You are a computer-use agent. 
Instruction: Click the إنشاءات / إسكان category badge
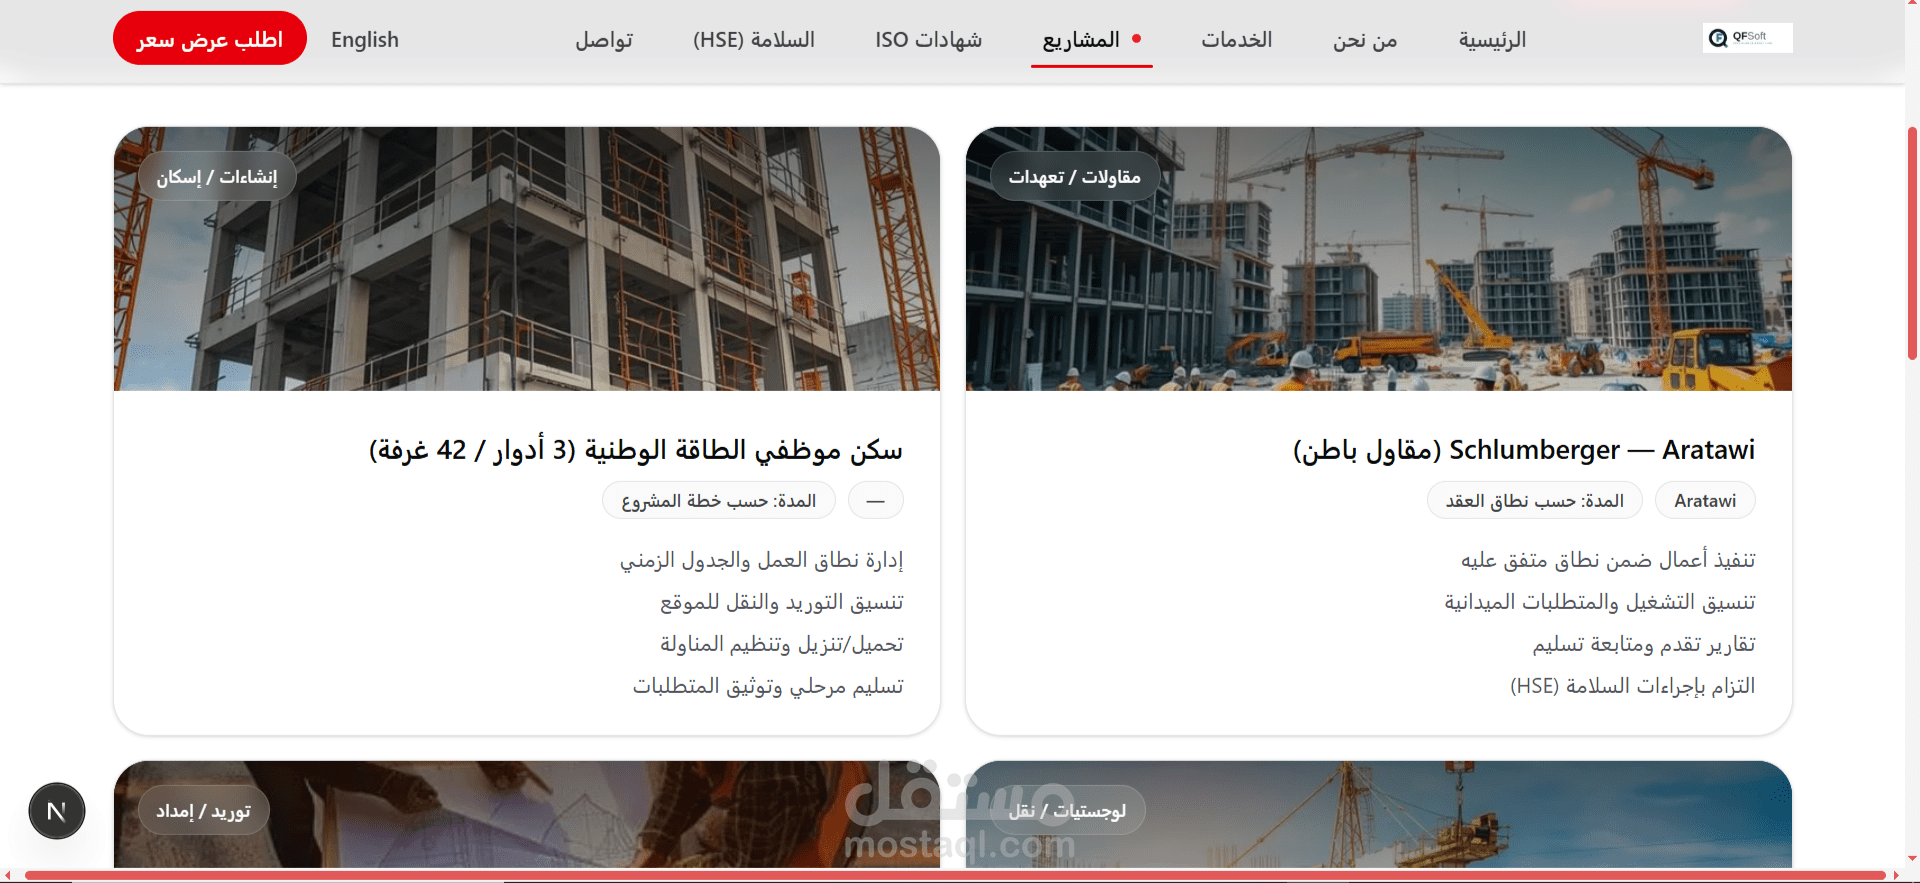(217, 177)
